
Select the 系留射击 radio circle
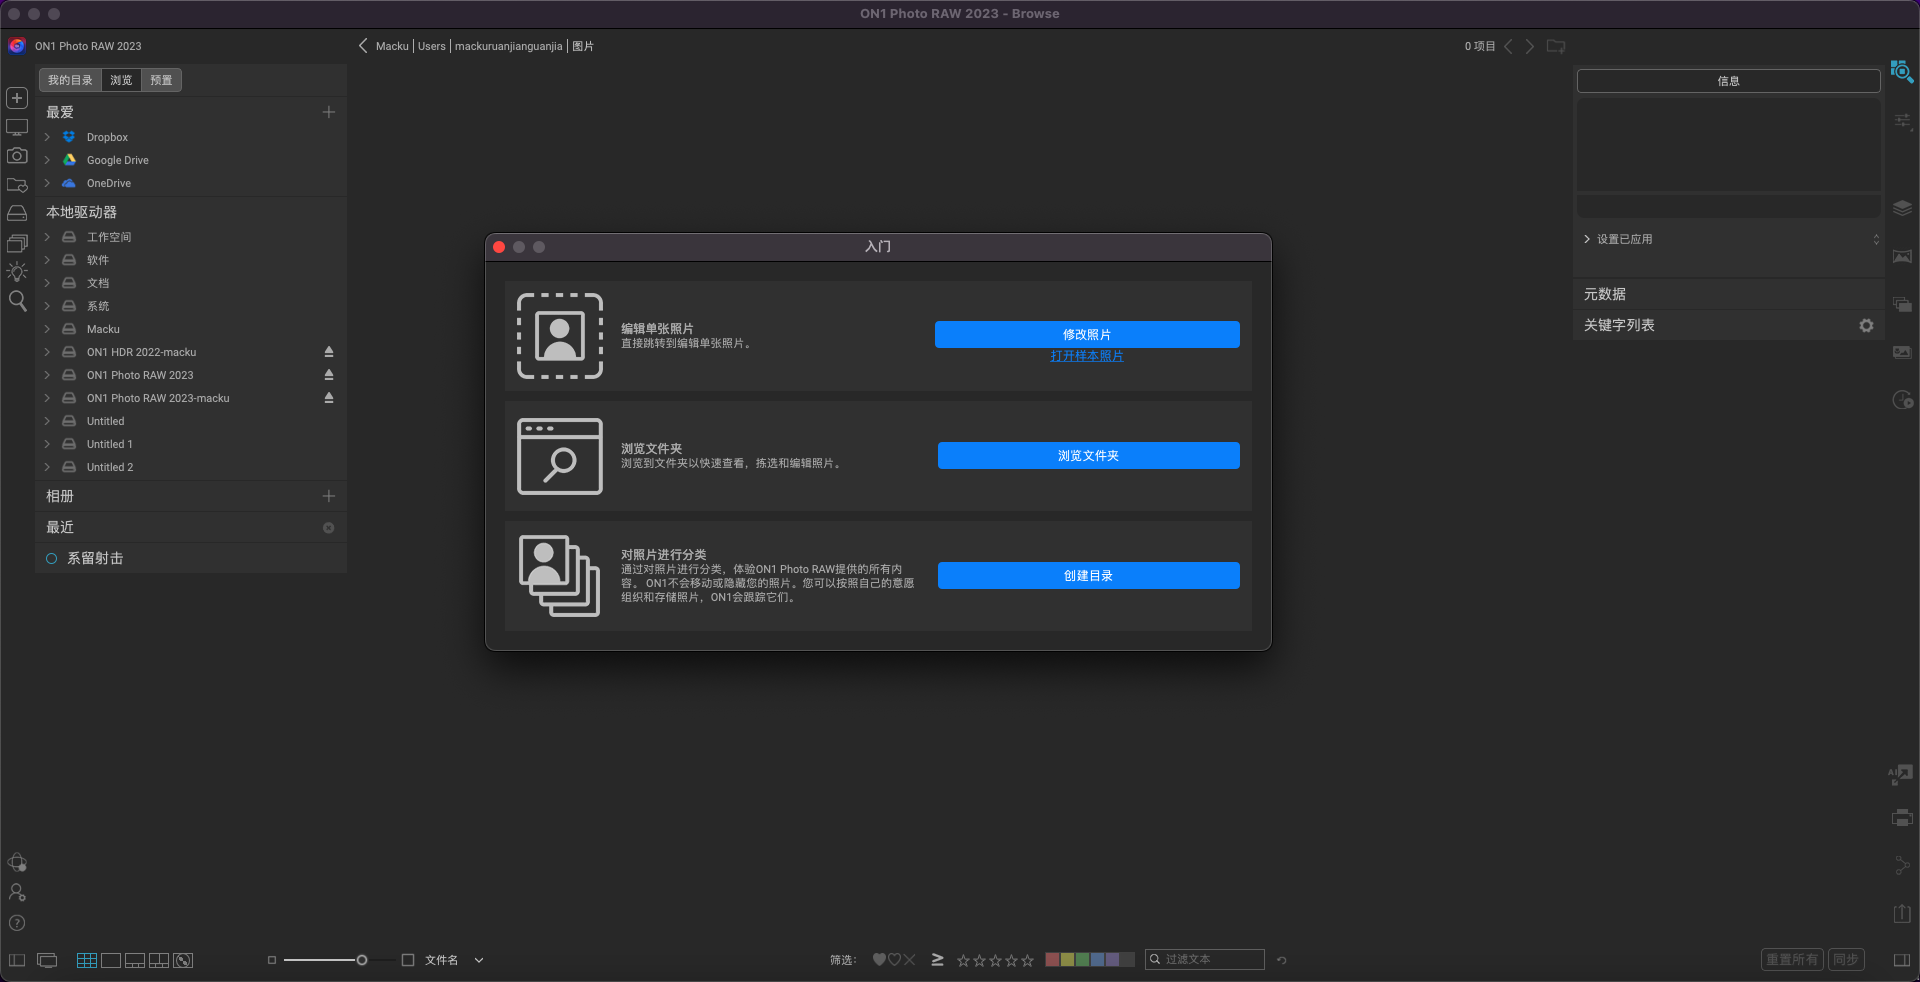[x=52, y=558]
